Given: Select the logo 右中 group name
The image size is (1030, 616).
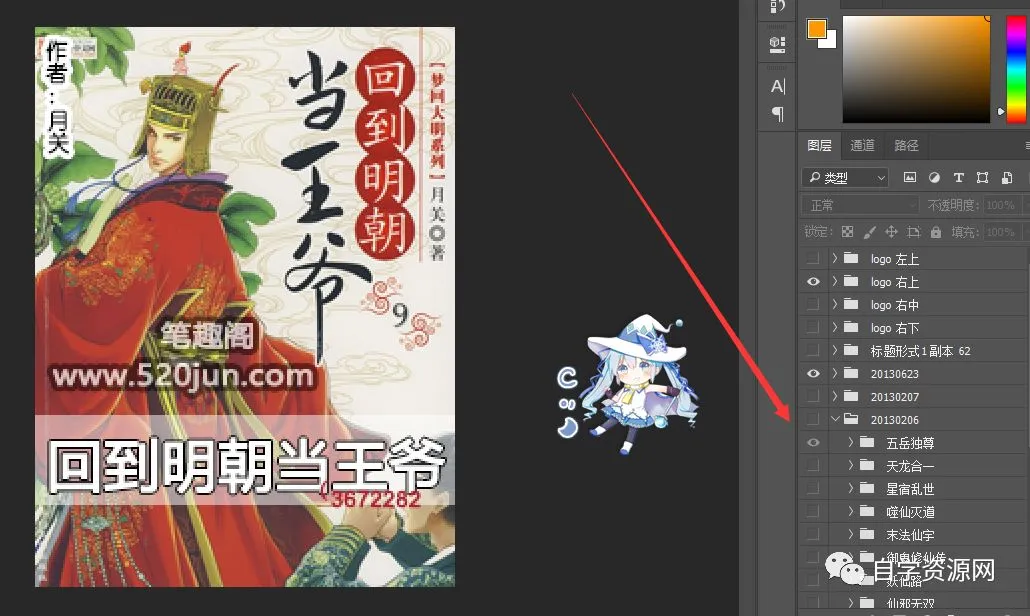Looking at the screenshot, I should 895,305.
